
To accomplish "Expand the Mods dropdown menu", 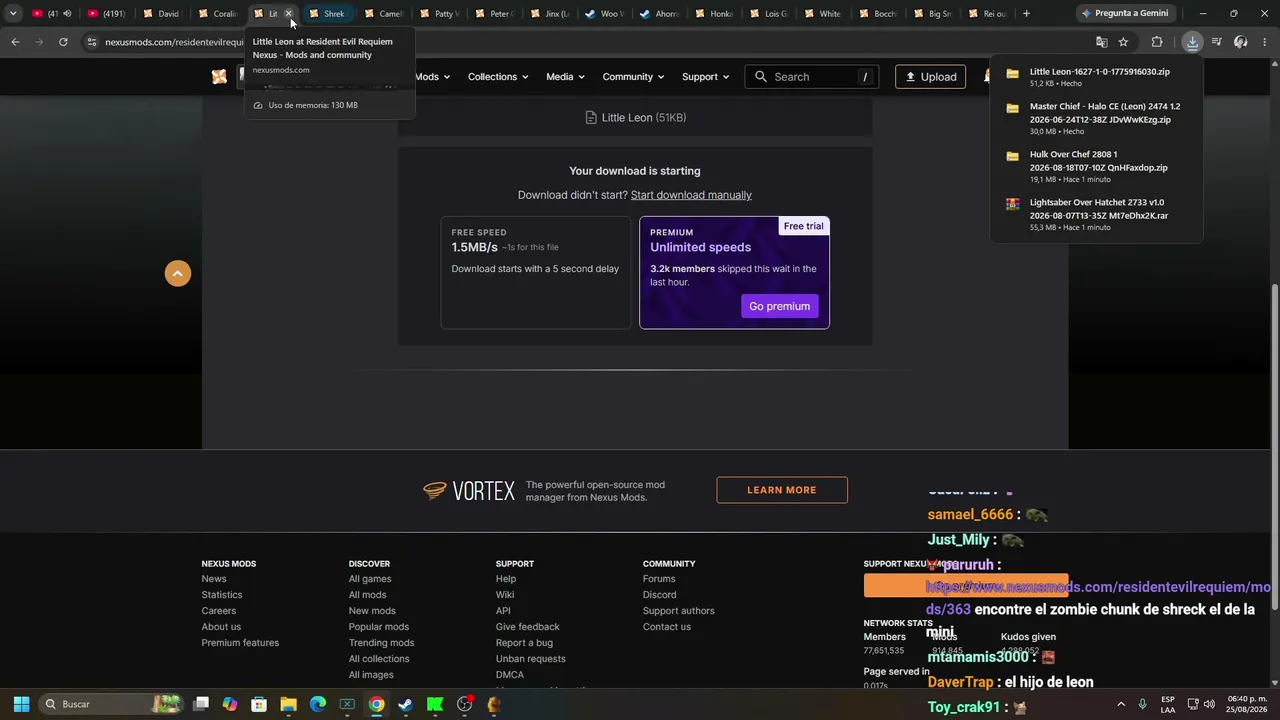I will tap(432, 77).
